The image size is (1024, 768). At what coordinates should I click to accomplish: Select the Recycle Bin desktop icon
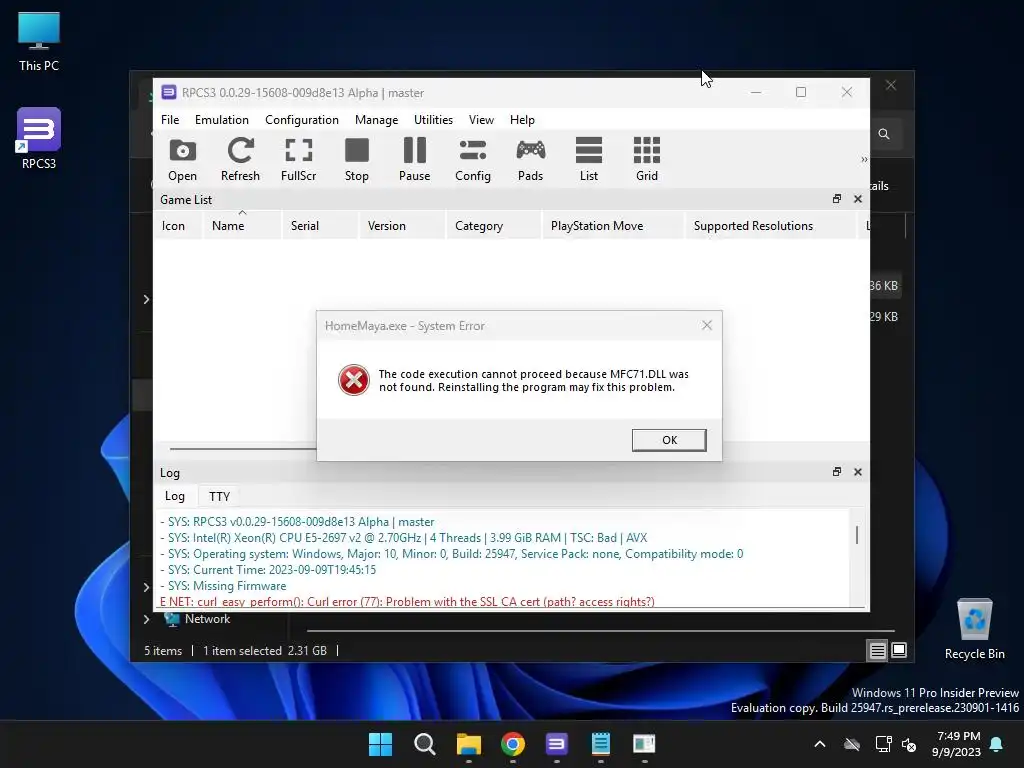pyautogui.click(x=974, y=629)
